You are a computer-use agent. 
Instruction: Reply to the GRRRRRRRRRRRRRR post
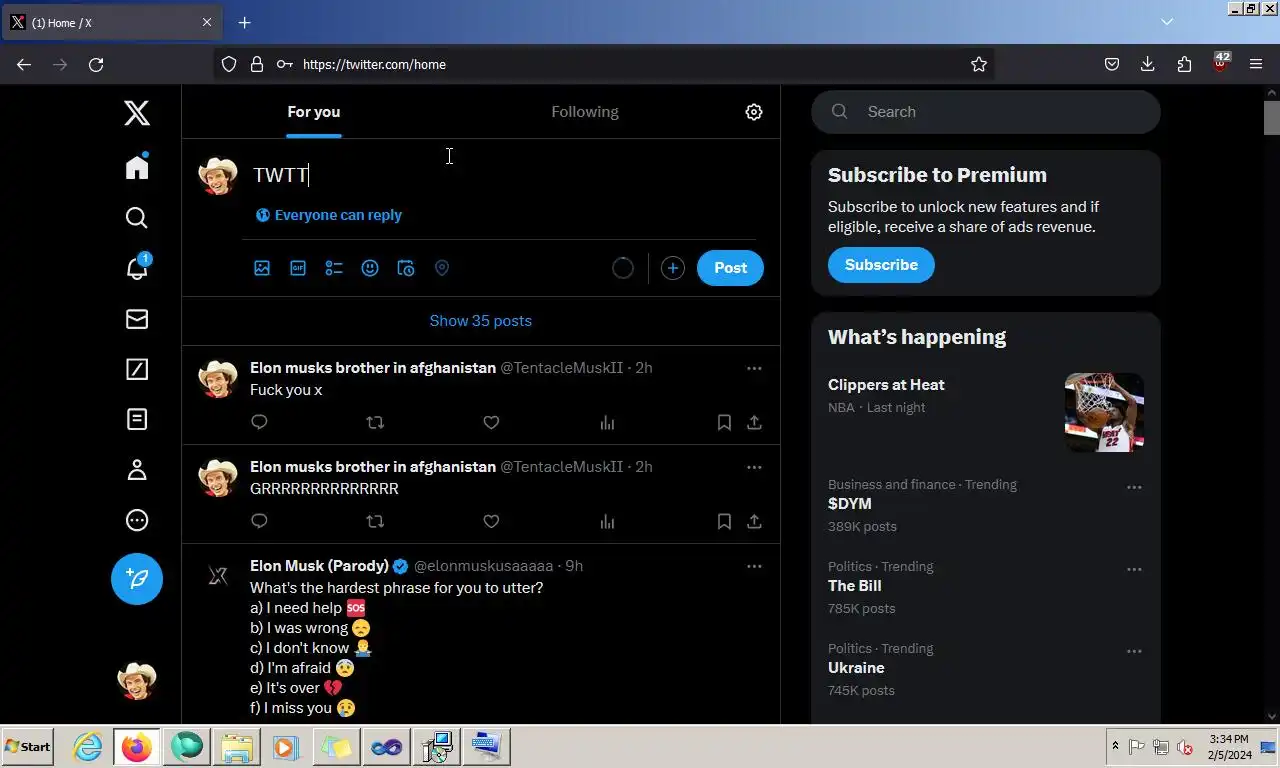click(259, 521)
